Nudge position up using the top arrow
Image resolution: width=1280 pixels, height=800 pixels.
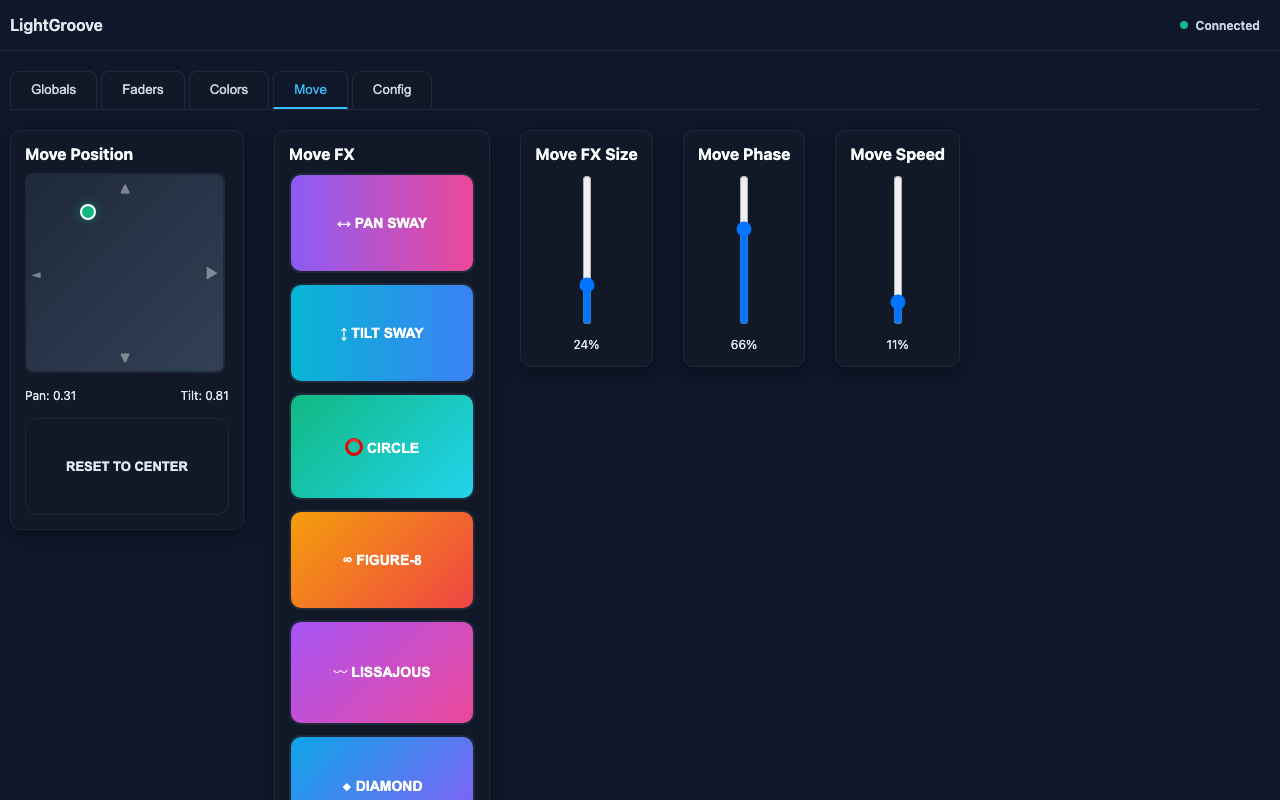click(124, 188)
